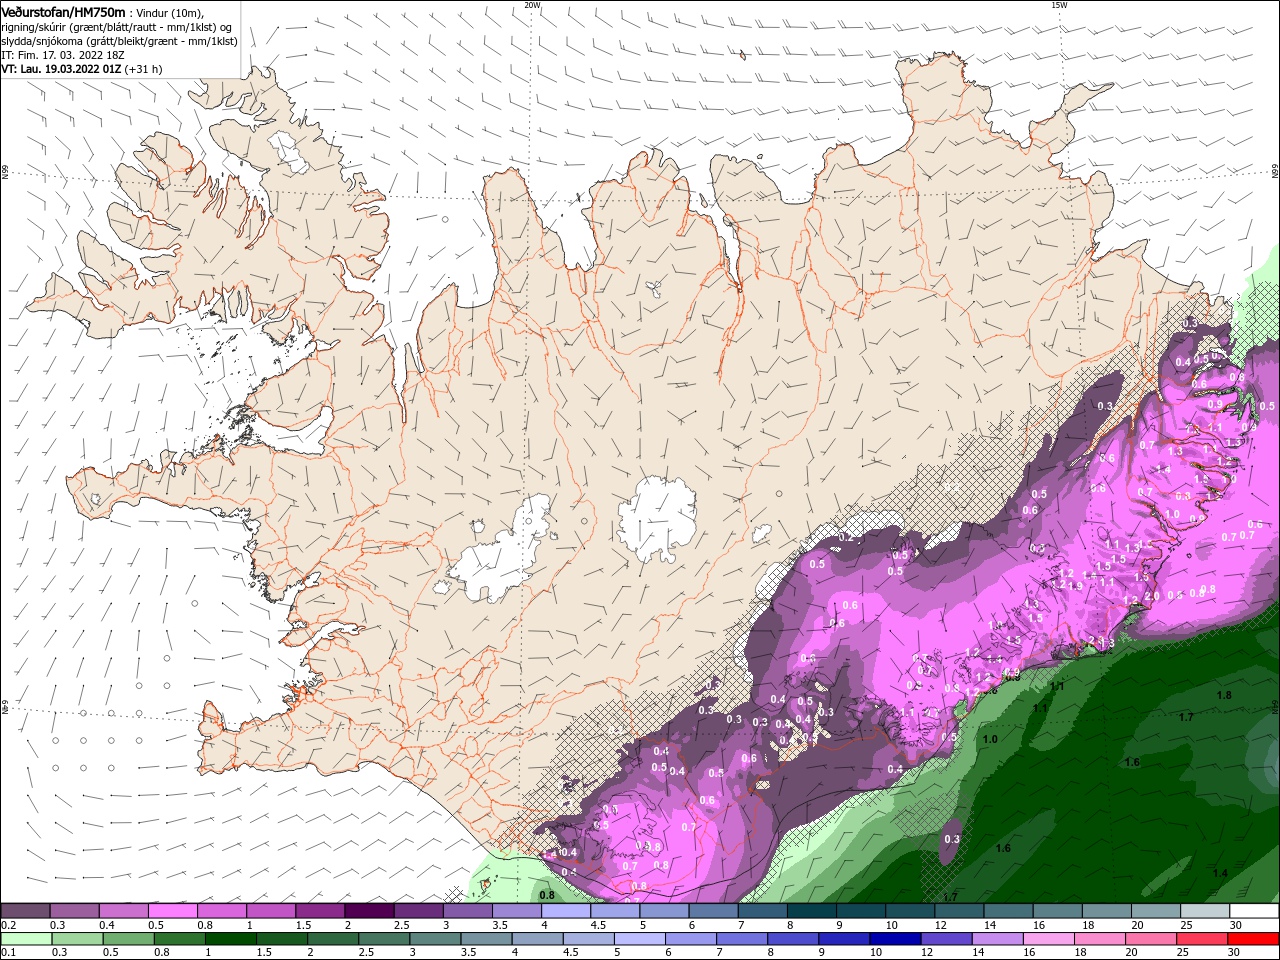Viewport: 1280px width, 960px height.
Task: Click the light lavender upper-row swatch between 4 and 4.5
Action: coord(566,910)
